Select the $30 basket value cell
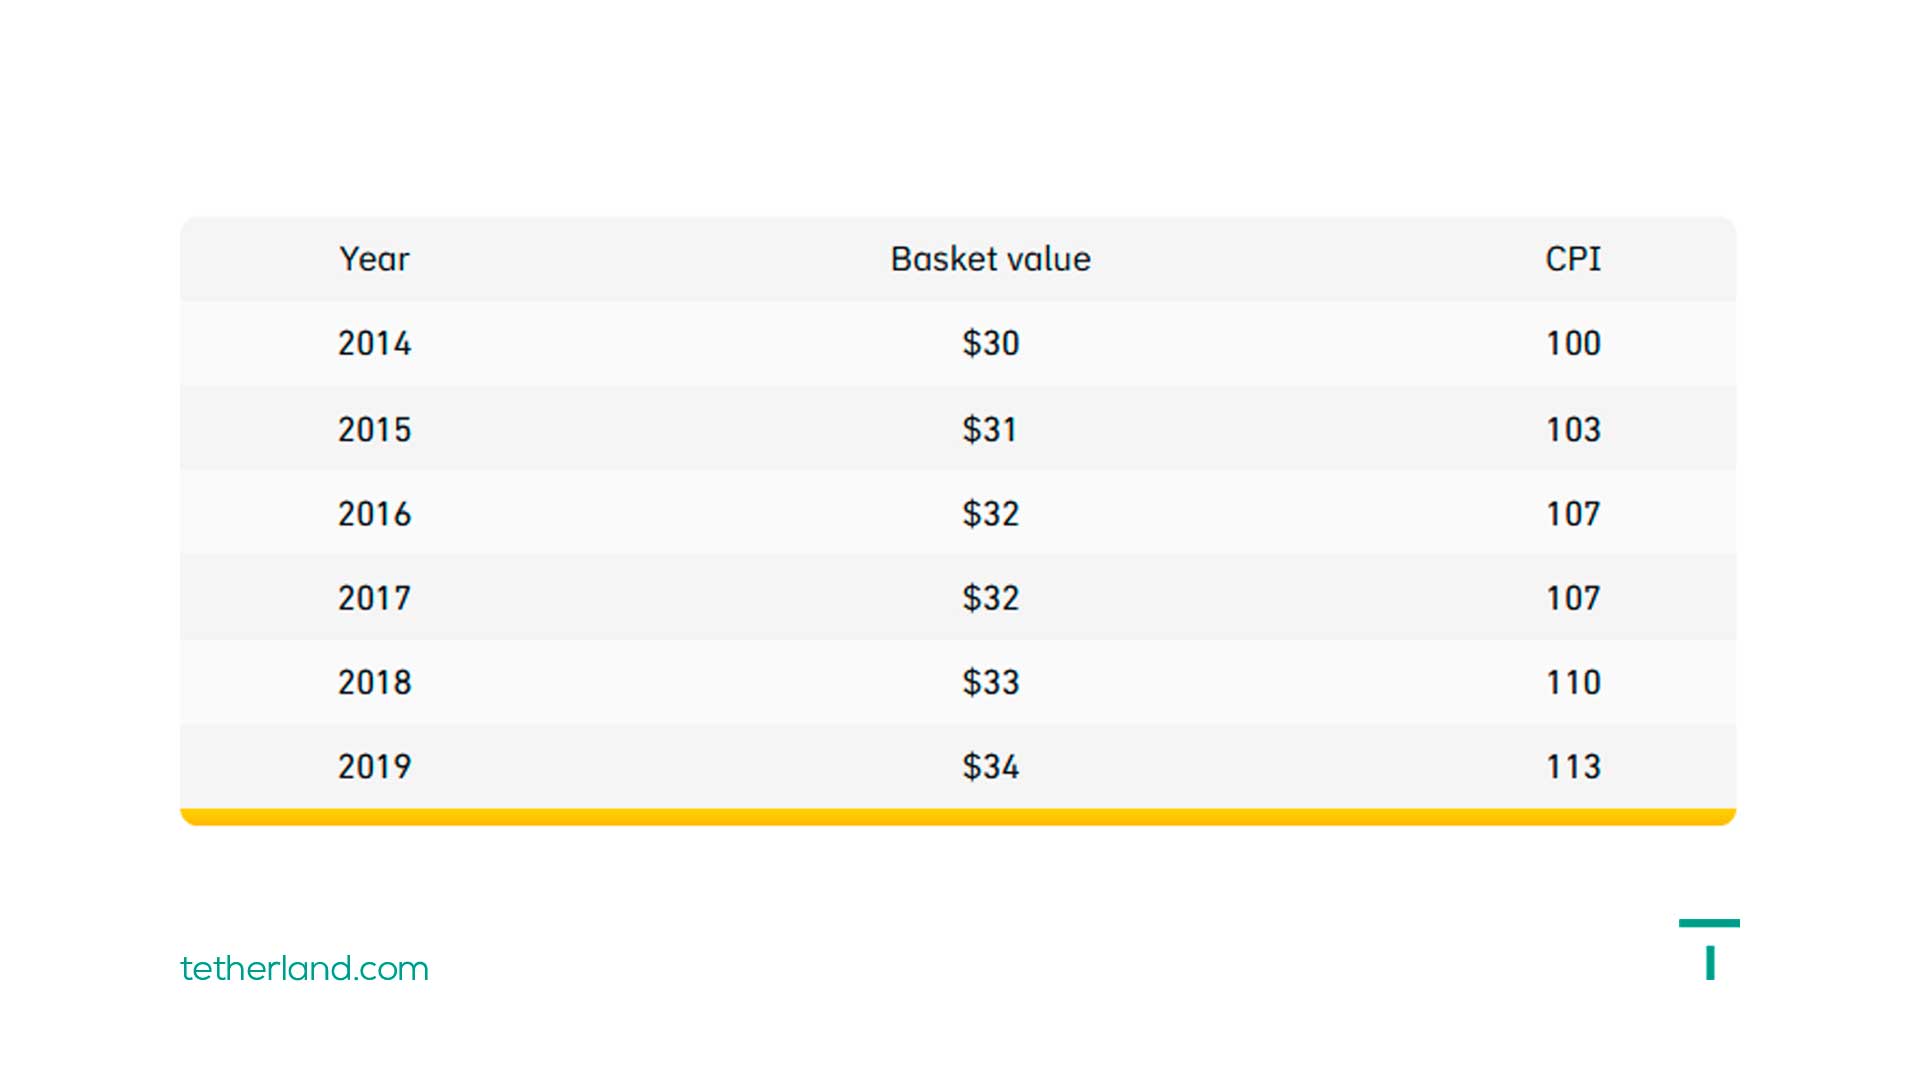1920x1080 pixels. pos(990,344)
